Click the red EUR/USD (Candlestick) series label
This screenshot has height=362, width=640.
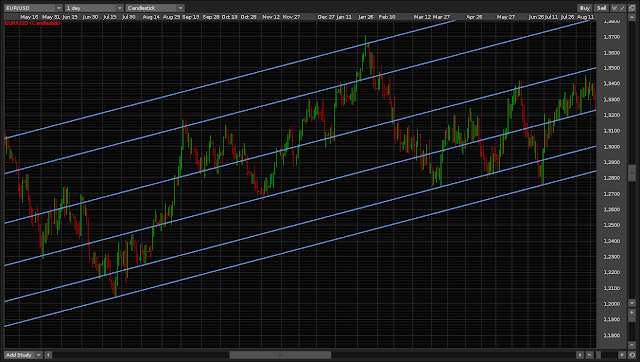33,23
